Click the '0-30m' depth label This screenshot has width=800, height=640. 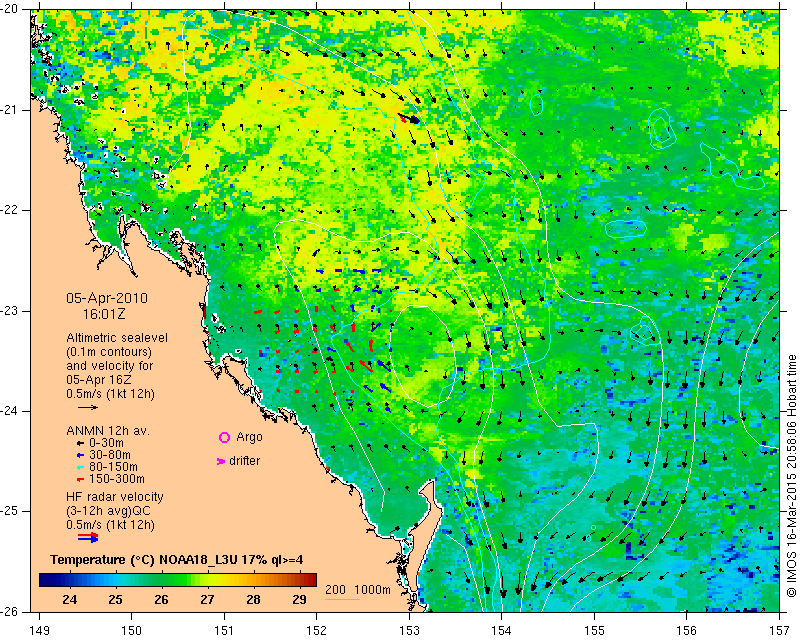point(107,443)
